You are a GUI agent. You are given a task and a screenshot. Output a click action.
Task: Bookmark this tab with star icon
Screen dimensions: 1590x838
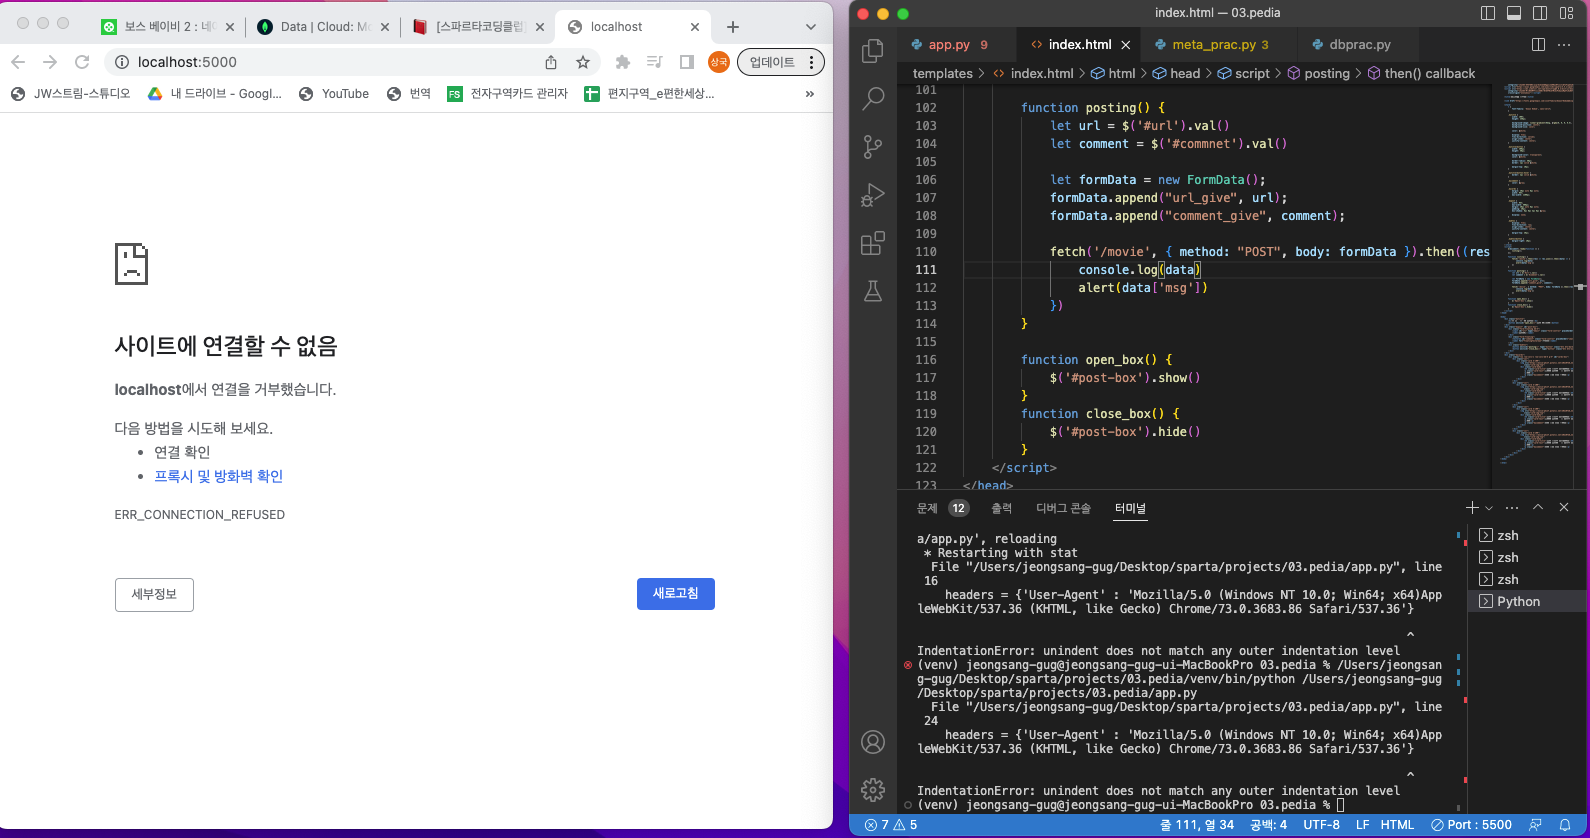click(583, 62)
